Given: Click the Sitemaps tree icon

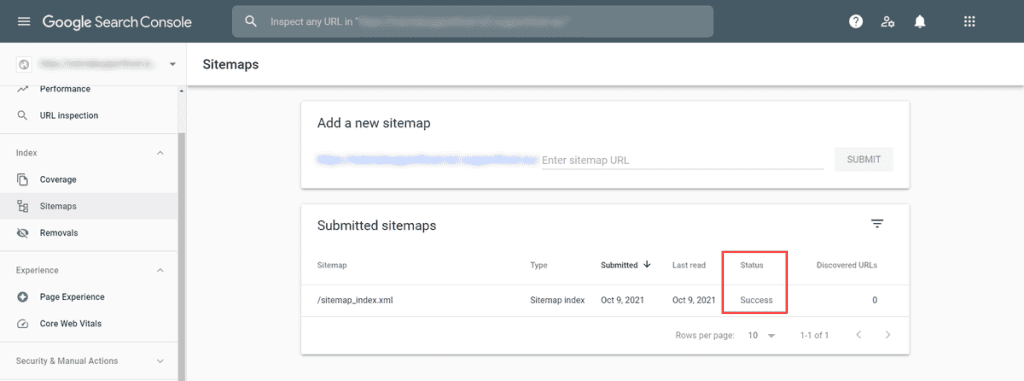Looking at the screenshot, I should click(23, 207).
